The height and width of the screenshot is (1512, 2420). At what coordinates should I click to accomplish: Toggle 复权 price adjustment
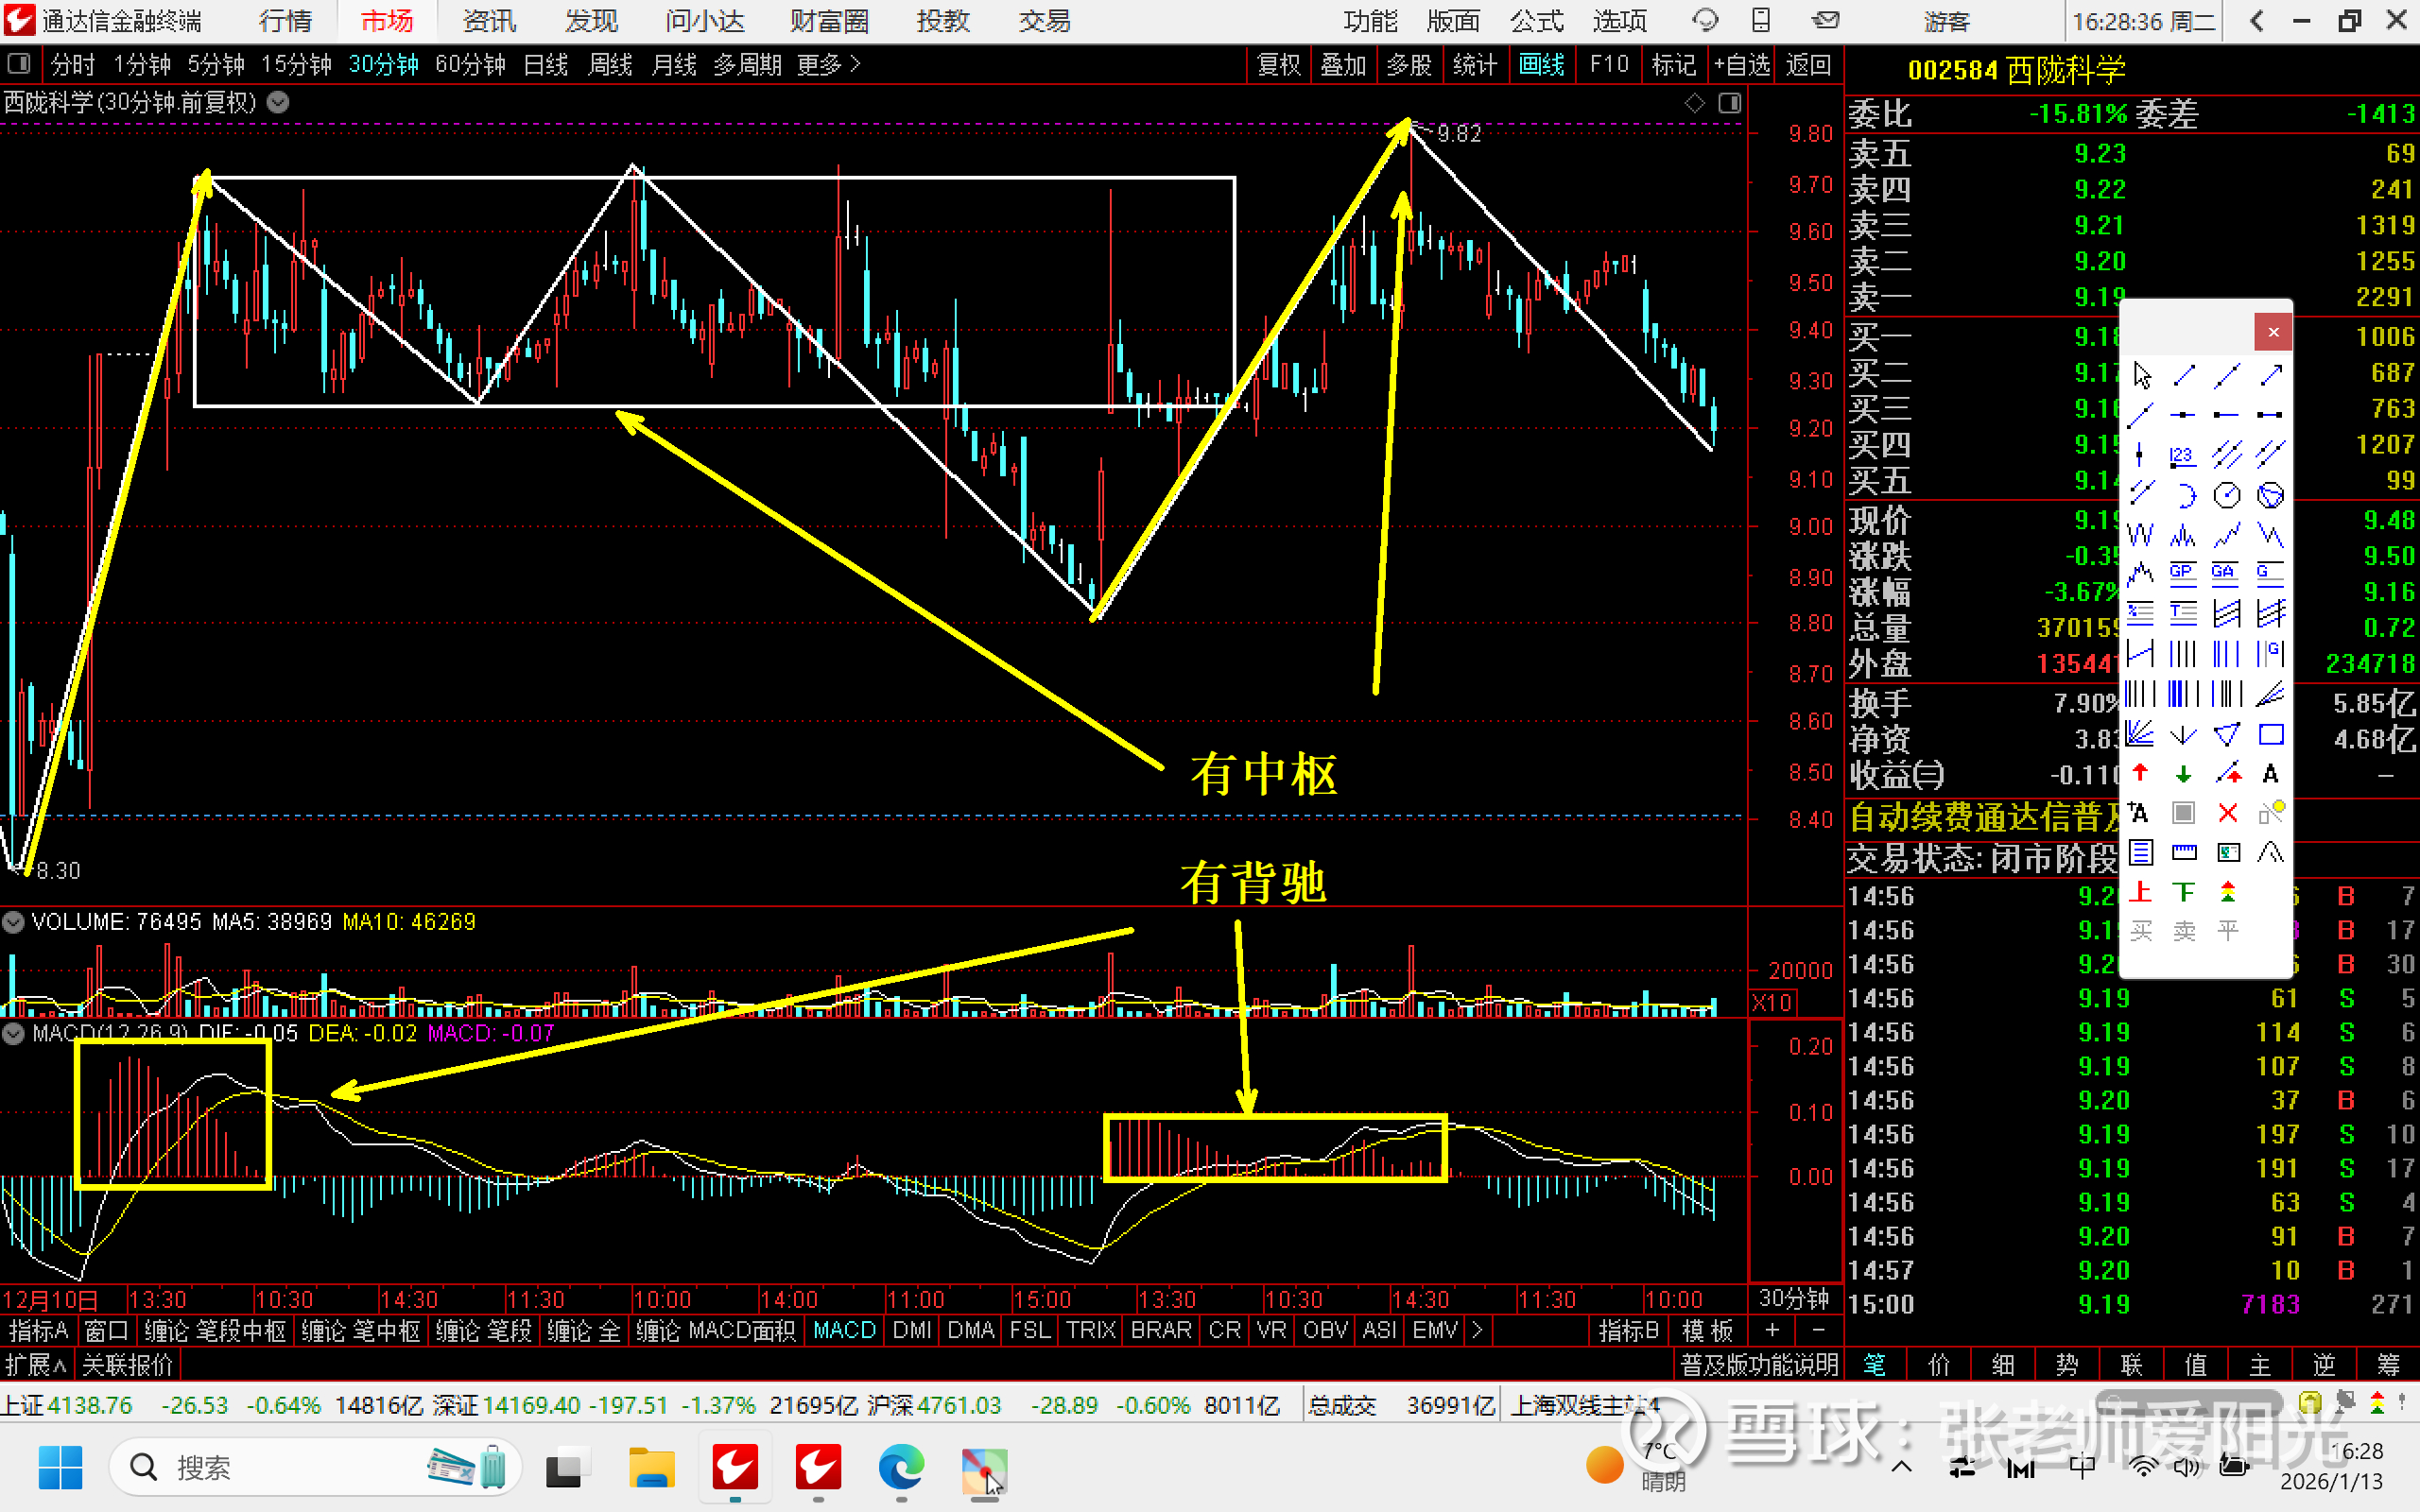click(x=1278, y=65)
